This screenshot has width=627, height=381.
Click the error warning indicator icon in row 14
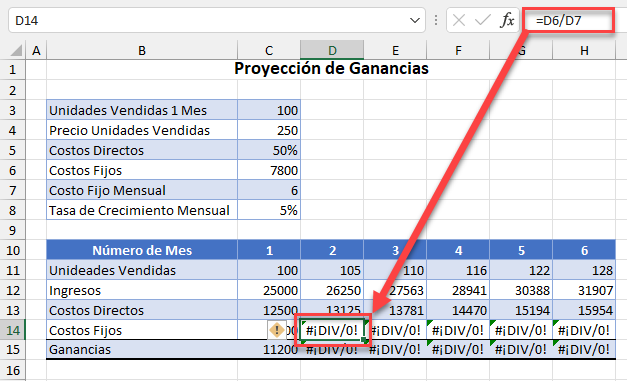[276, 330]
